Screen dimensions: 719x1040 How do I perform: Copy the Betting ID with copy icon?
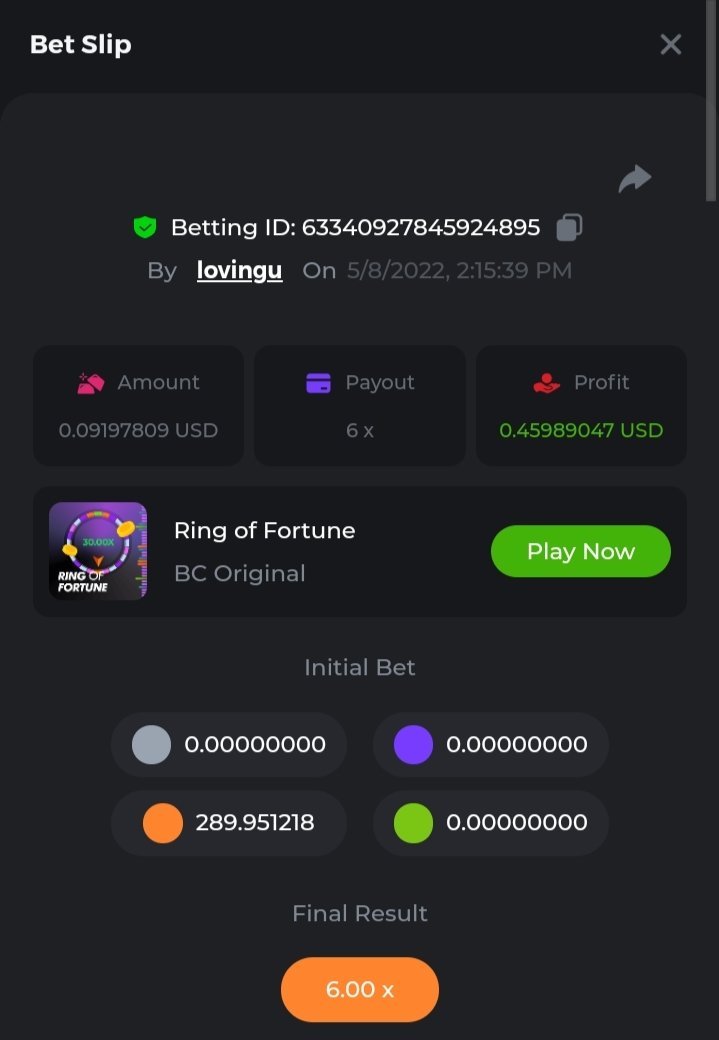point(569,227)
